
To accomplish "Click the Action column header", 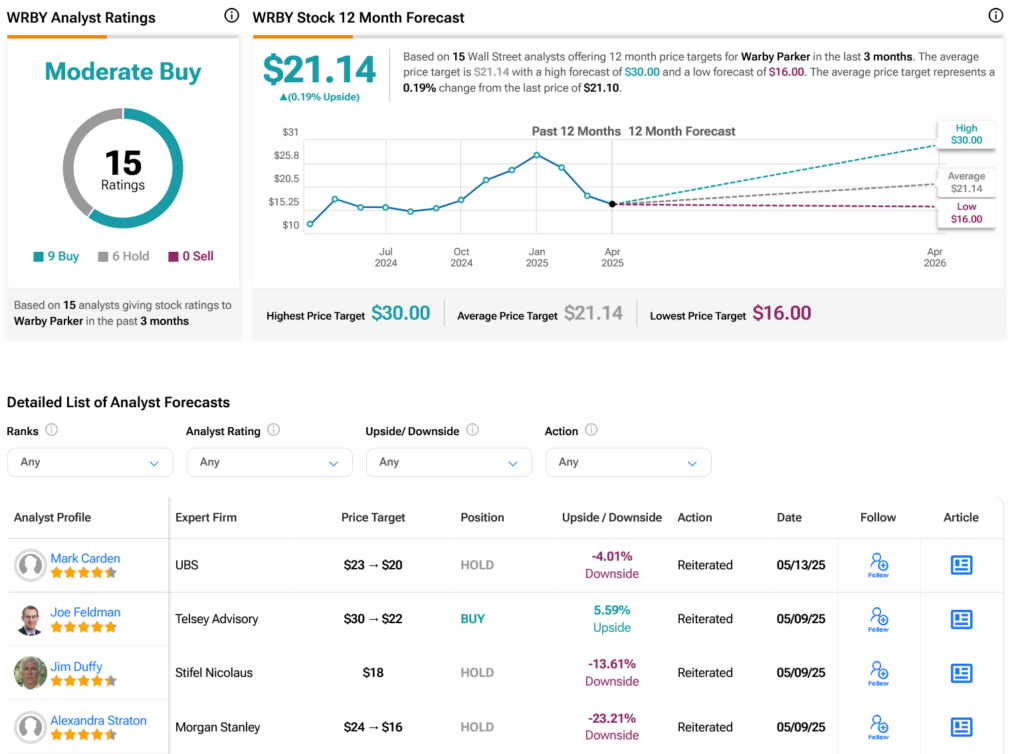I will tap(695, 518).
